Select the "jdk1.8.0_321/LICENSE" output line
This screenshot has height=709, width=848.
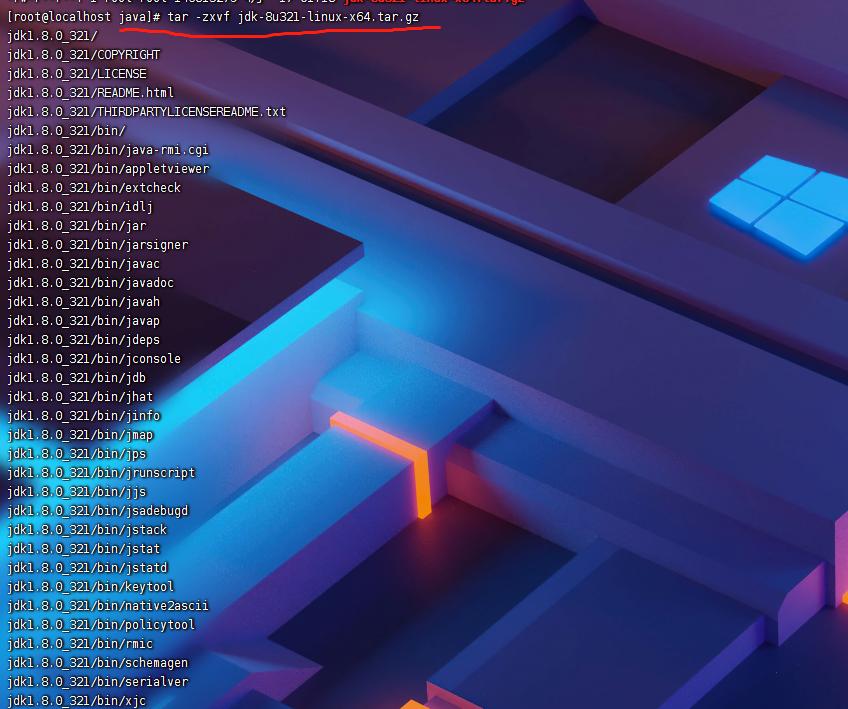click(77, 74)
